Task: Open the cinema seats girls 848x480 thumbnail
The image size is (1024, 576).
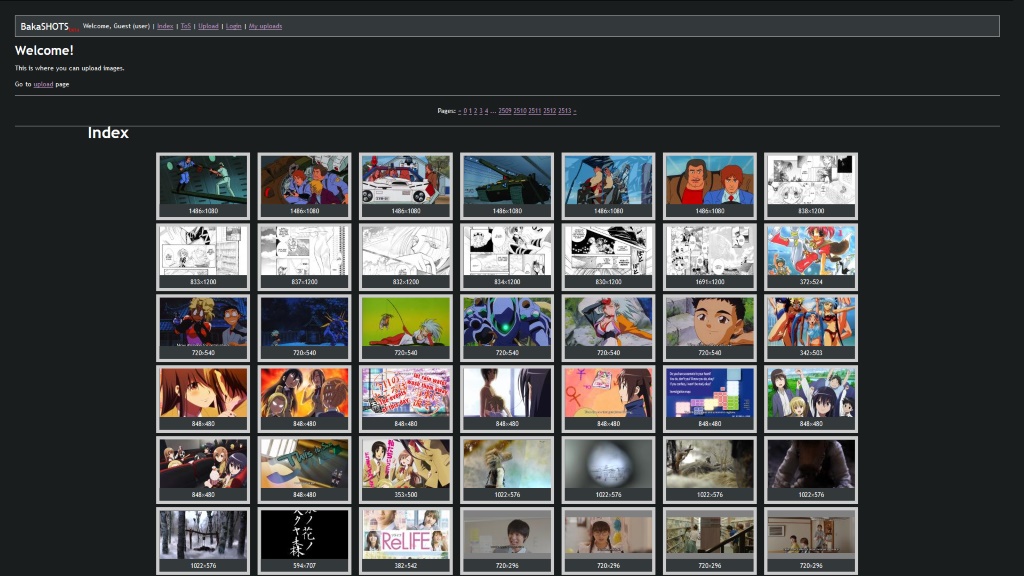Action: tap(202, 470)
